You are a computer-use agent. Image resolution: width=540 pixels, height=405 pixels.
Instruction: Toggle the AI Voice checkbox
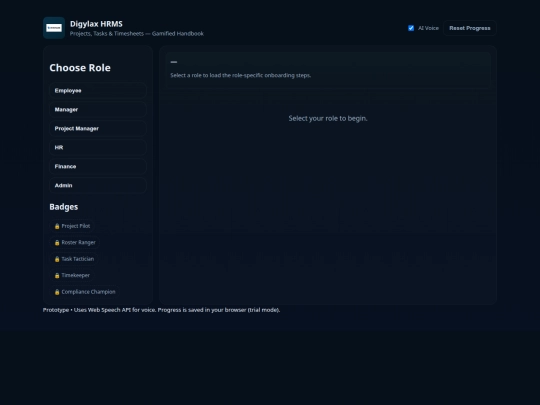411,28
